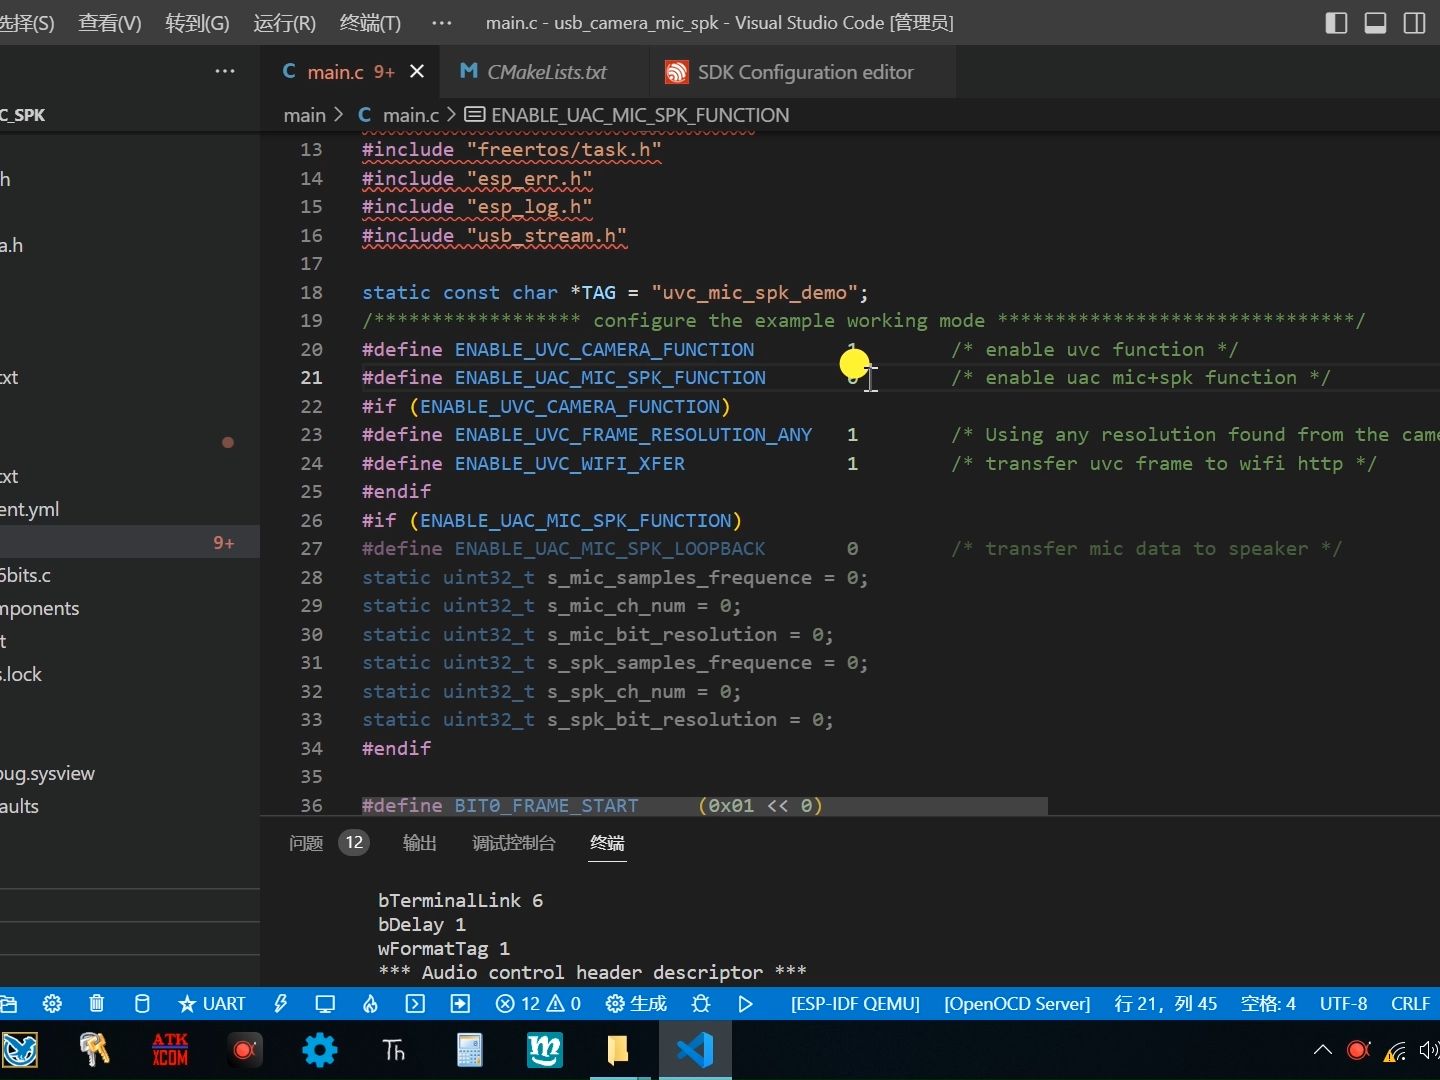Click ESP-IDF QEMU status bar entry
Image resolution: width=1440 pixels, height=1080 pixels.
coord(855,1003)
